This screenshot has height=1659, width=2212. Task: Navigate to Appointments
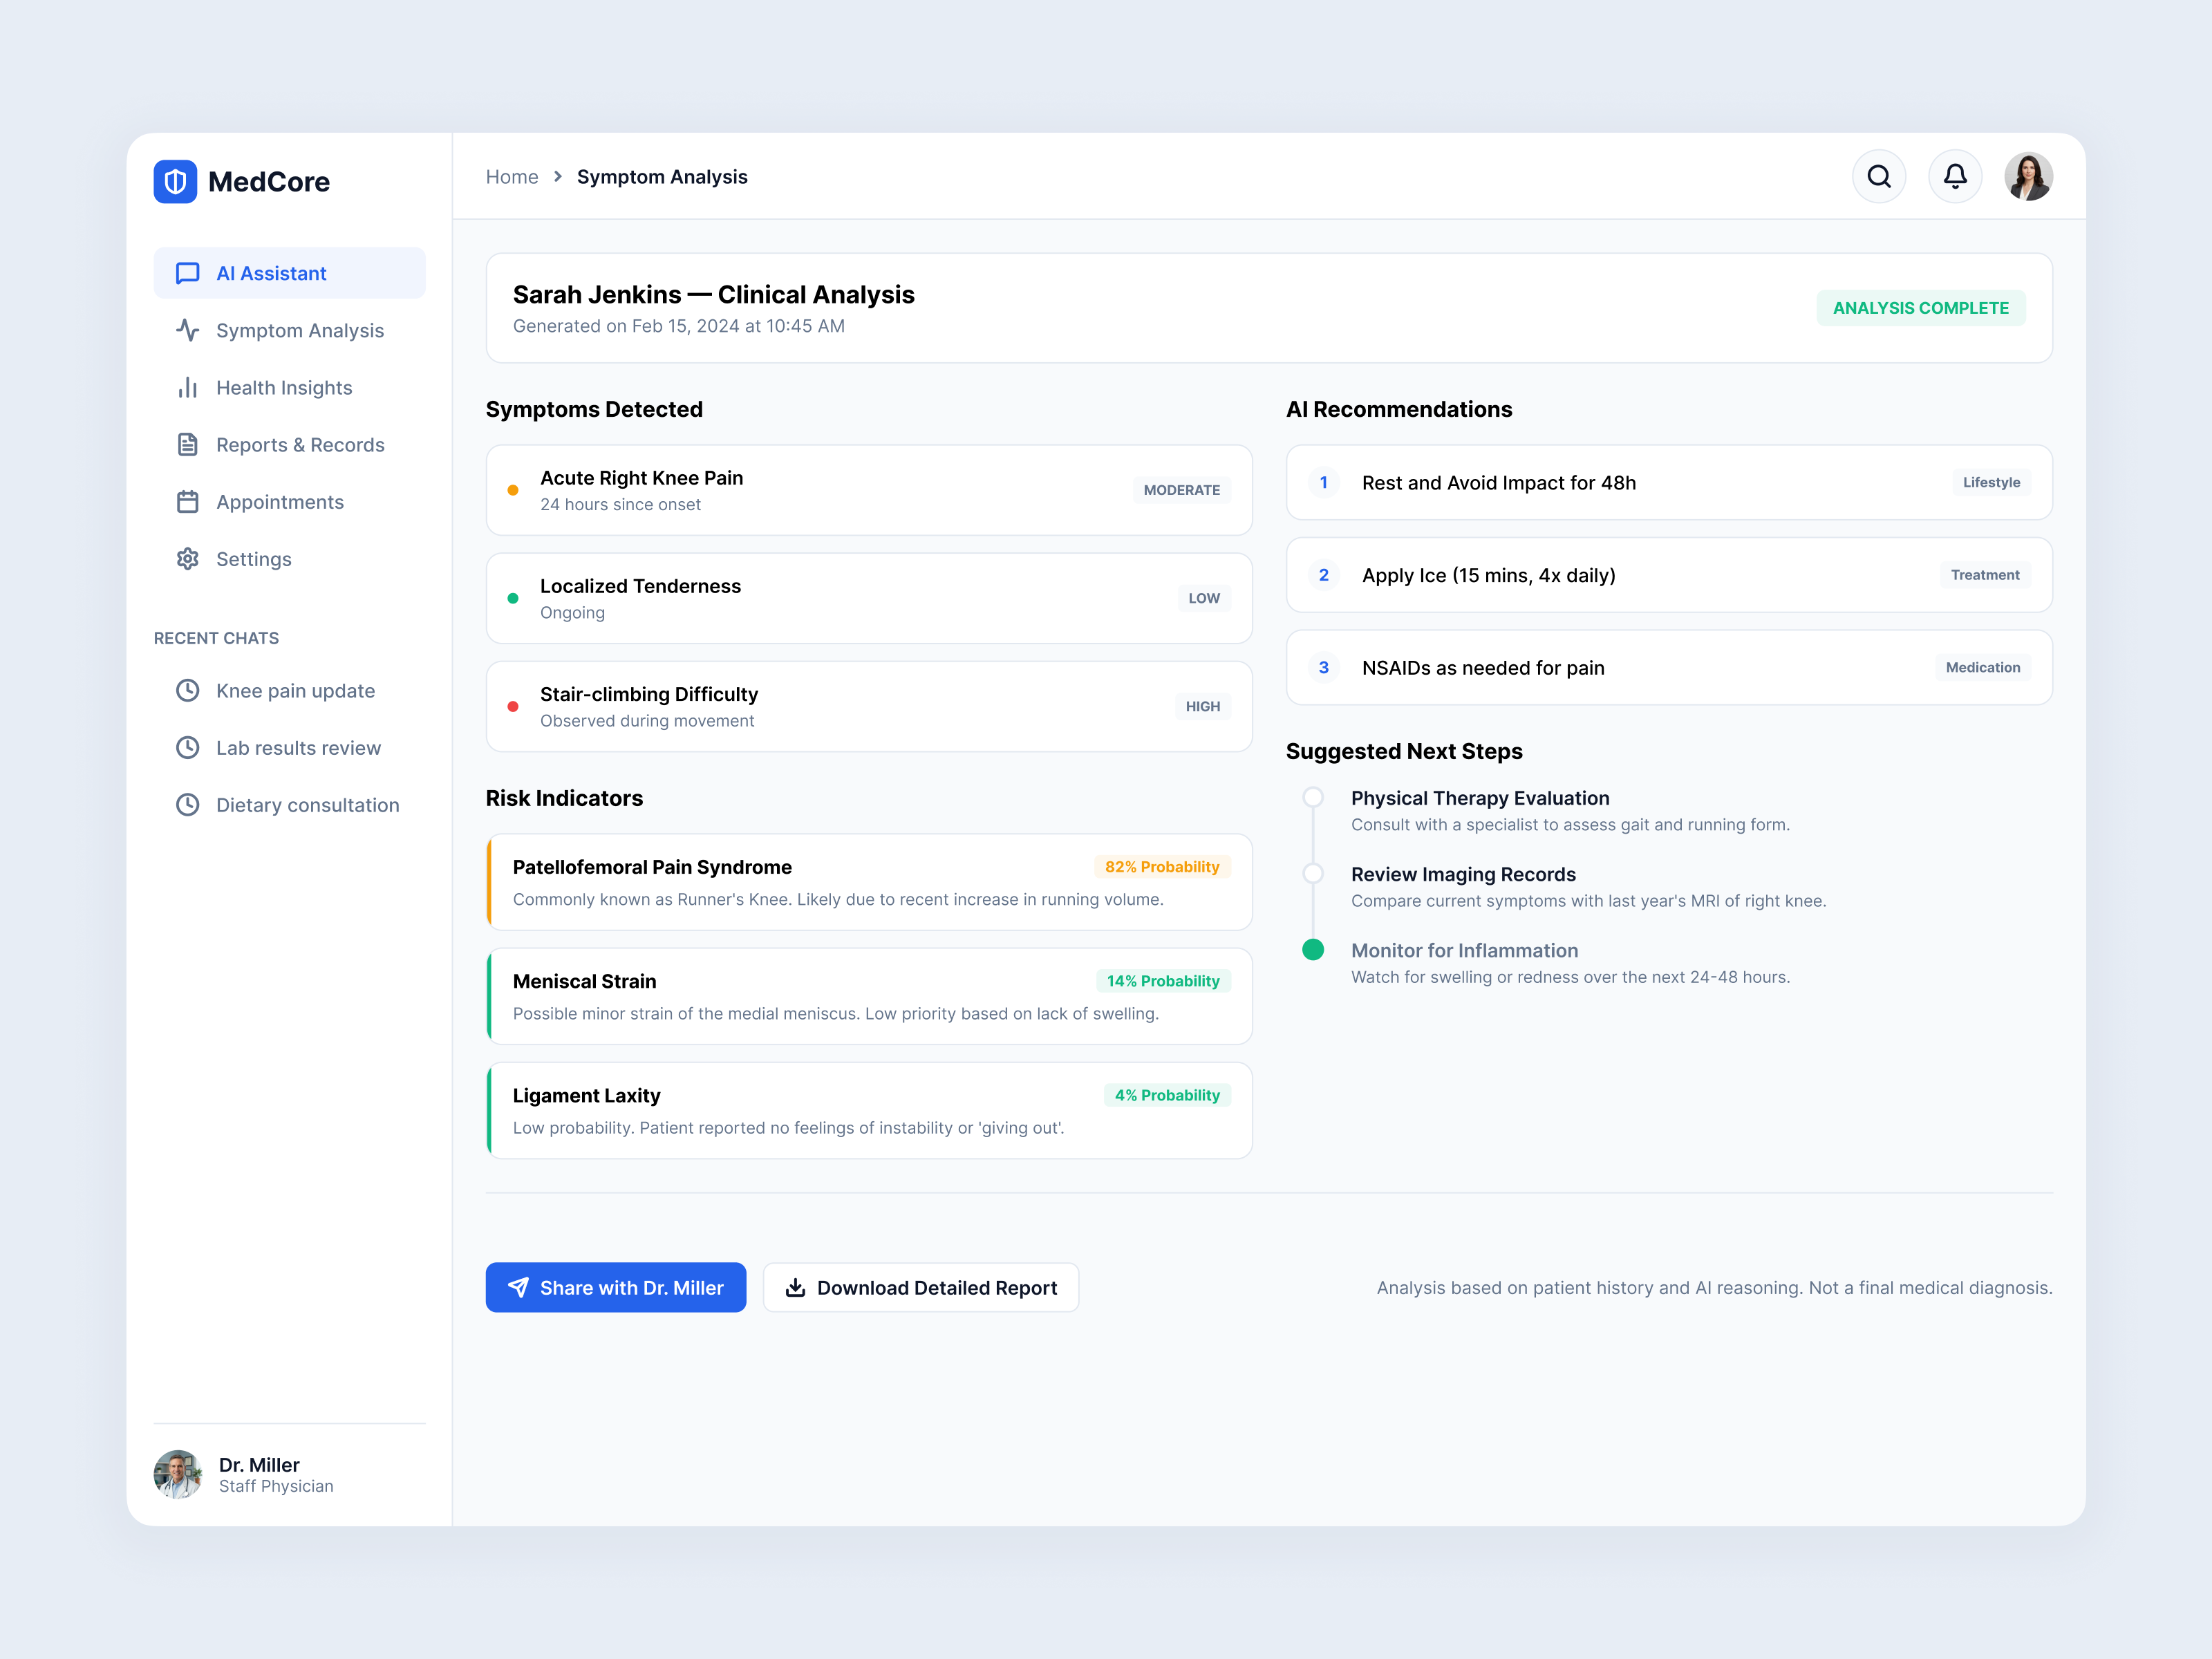tap(290, 501)
